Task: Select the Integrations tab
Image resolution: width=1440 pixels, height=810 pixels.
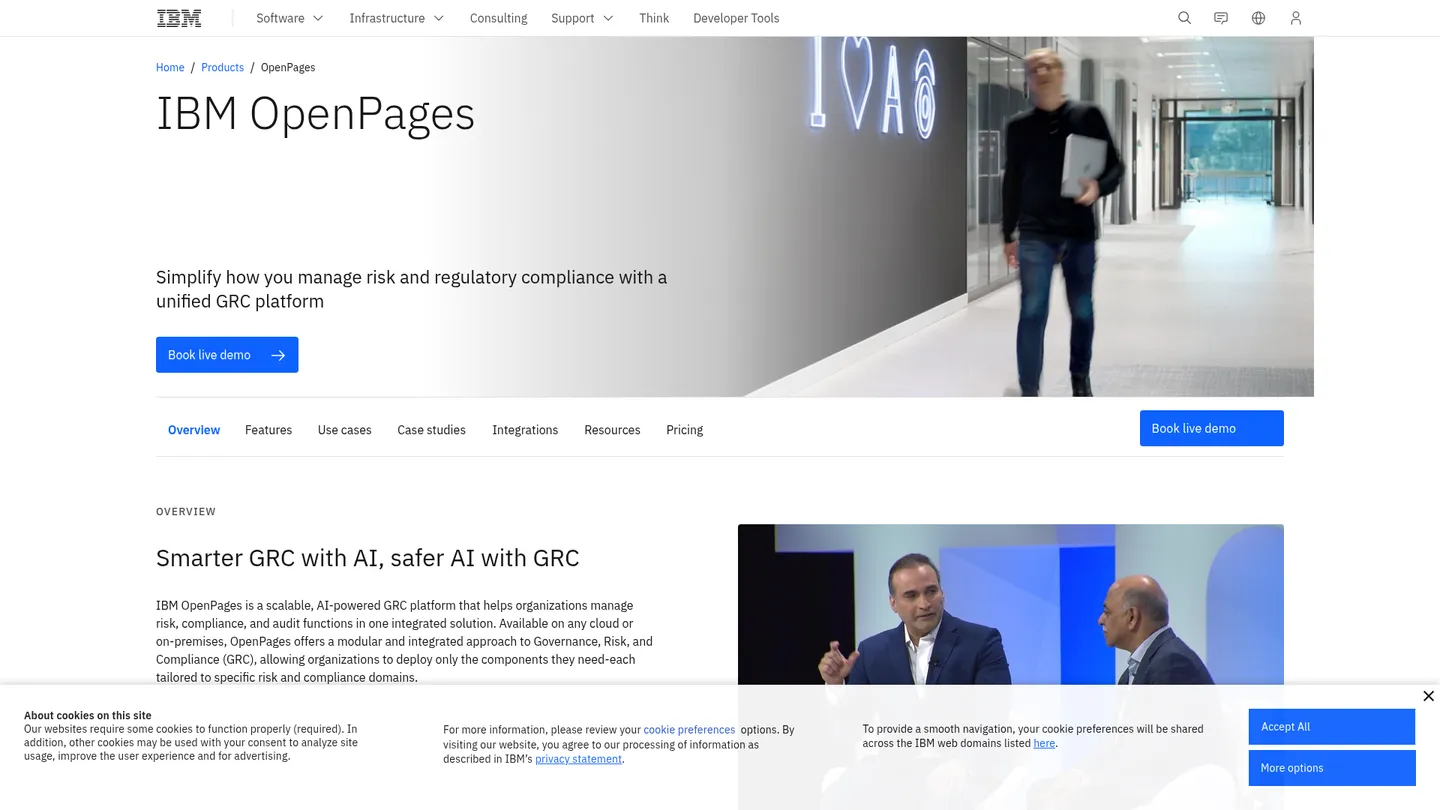Action: coord(525,430)
